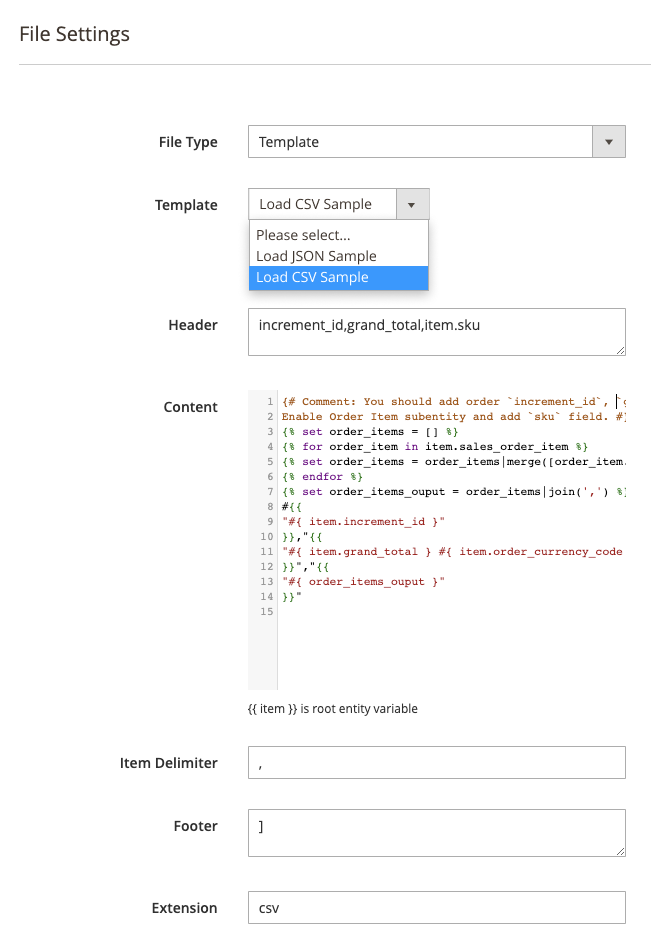Click the Content field label
The image size is (651, 946).
(x=190, y=407)
